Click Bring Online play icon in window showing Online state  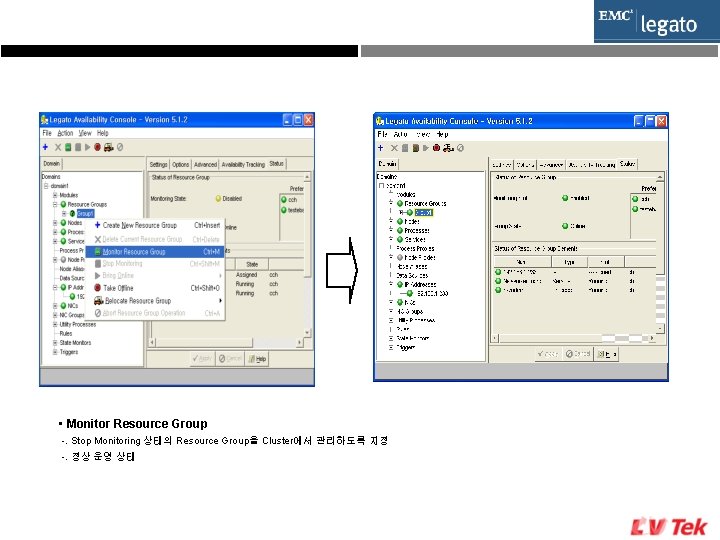426,148
